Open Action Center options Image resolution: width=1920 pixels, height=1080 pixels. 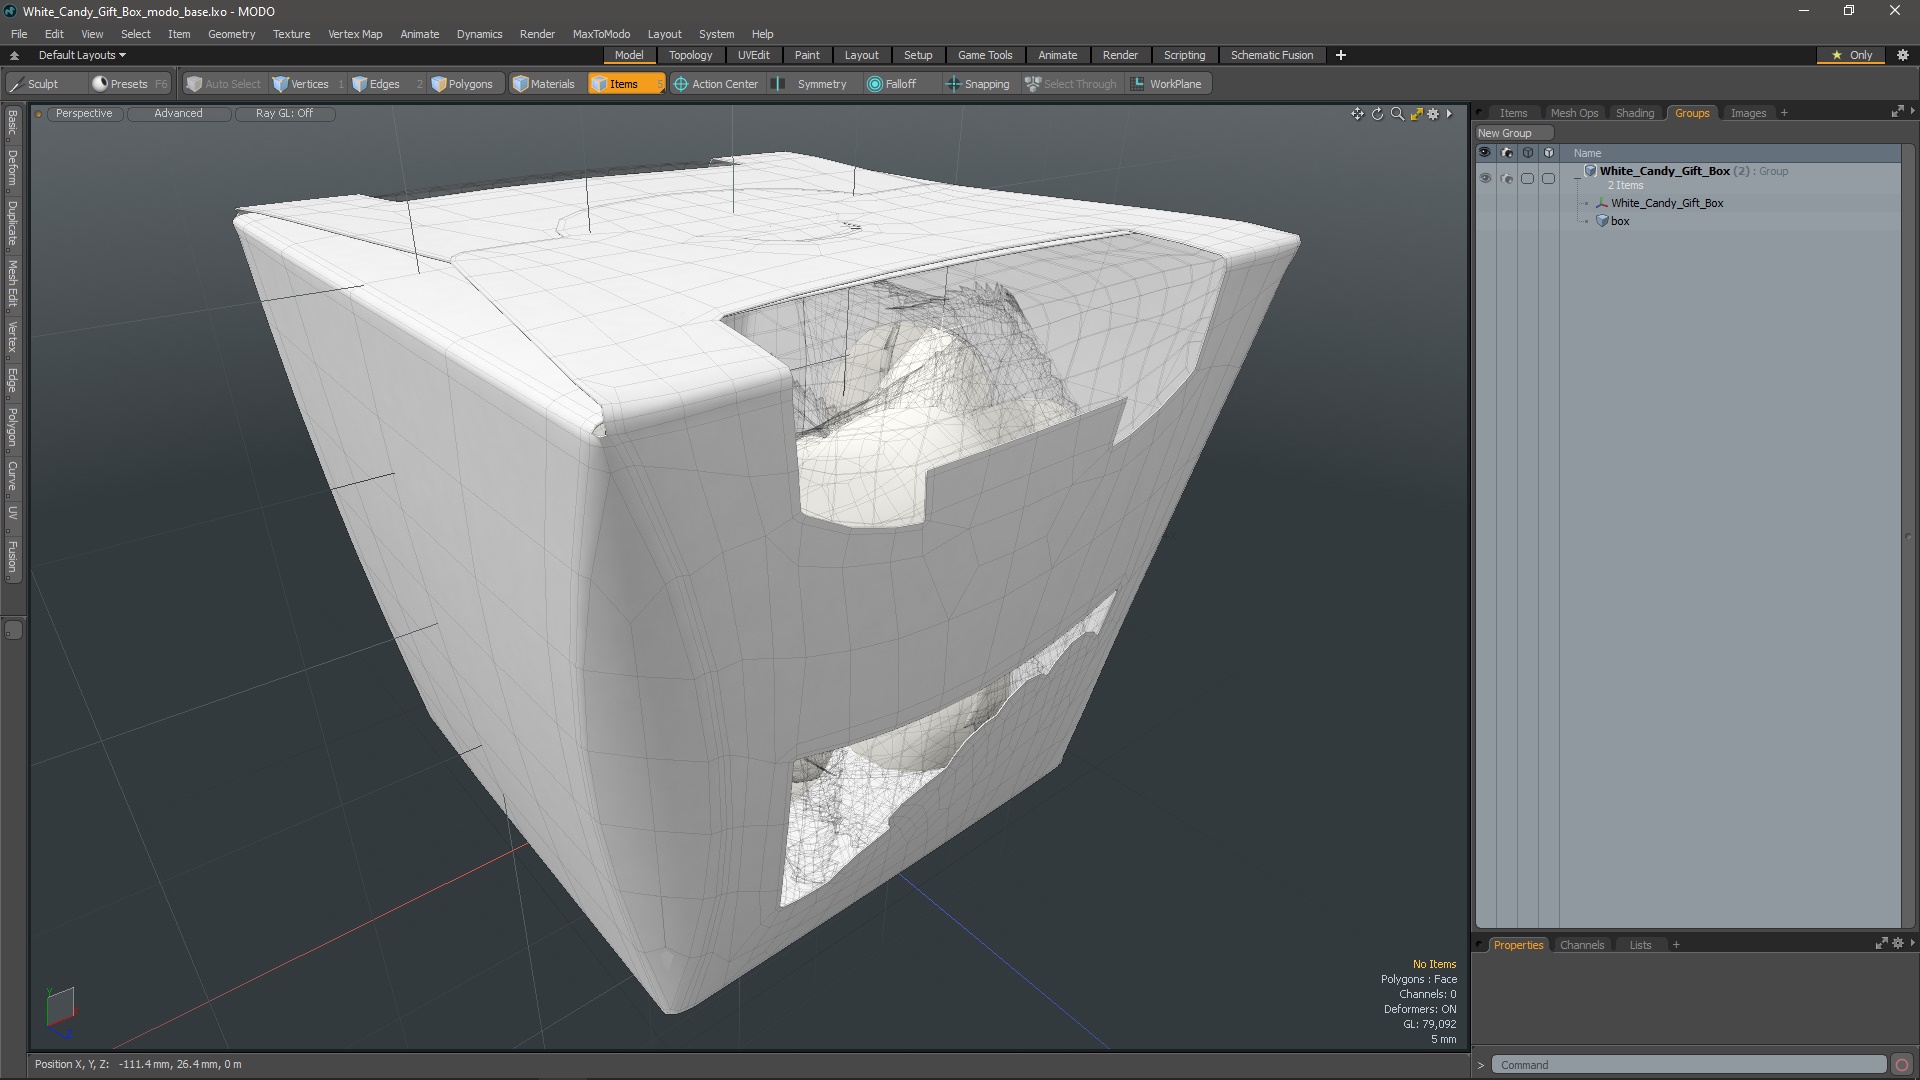[716, 84]
